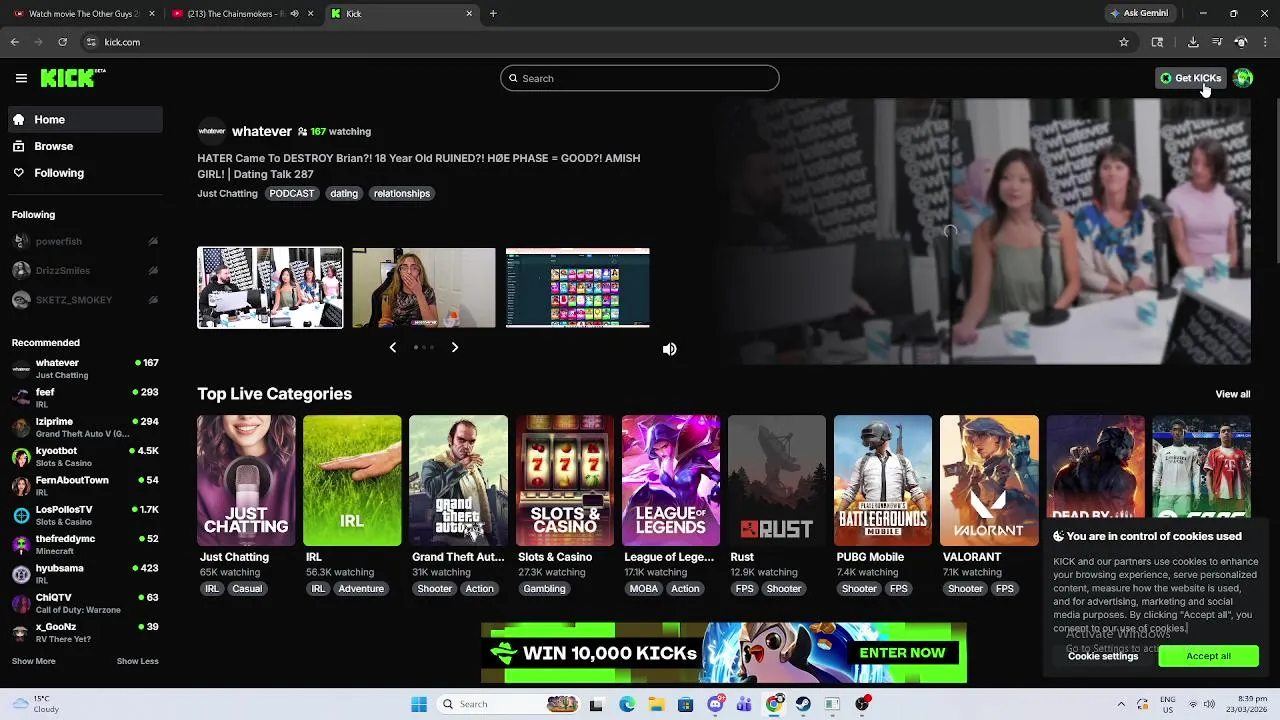Image resolution: width=1280 pixels, height=720 pixels.
Task: Toggle volume on the featured stream
Action: click(x=669, y=349)
